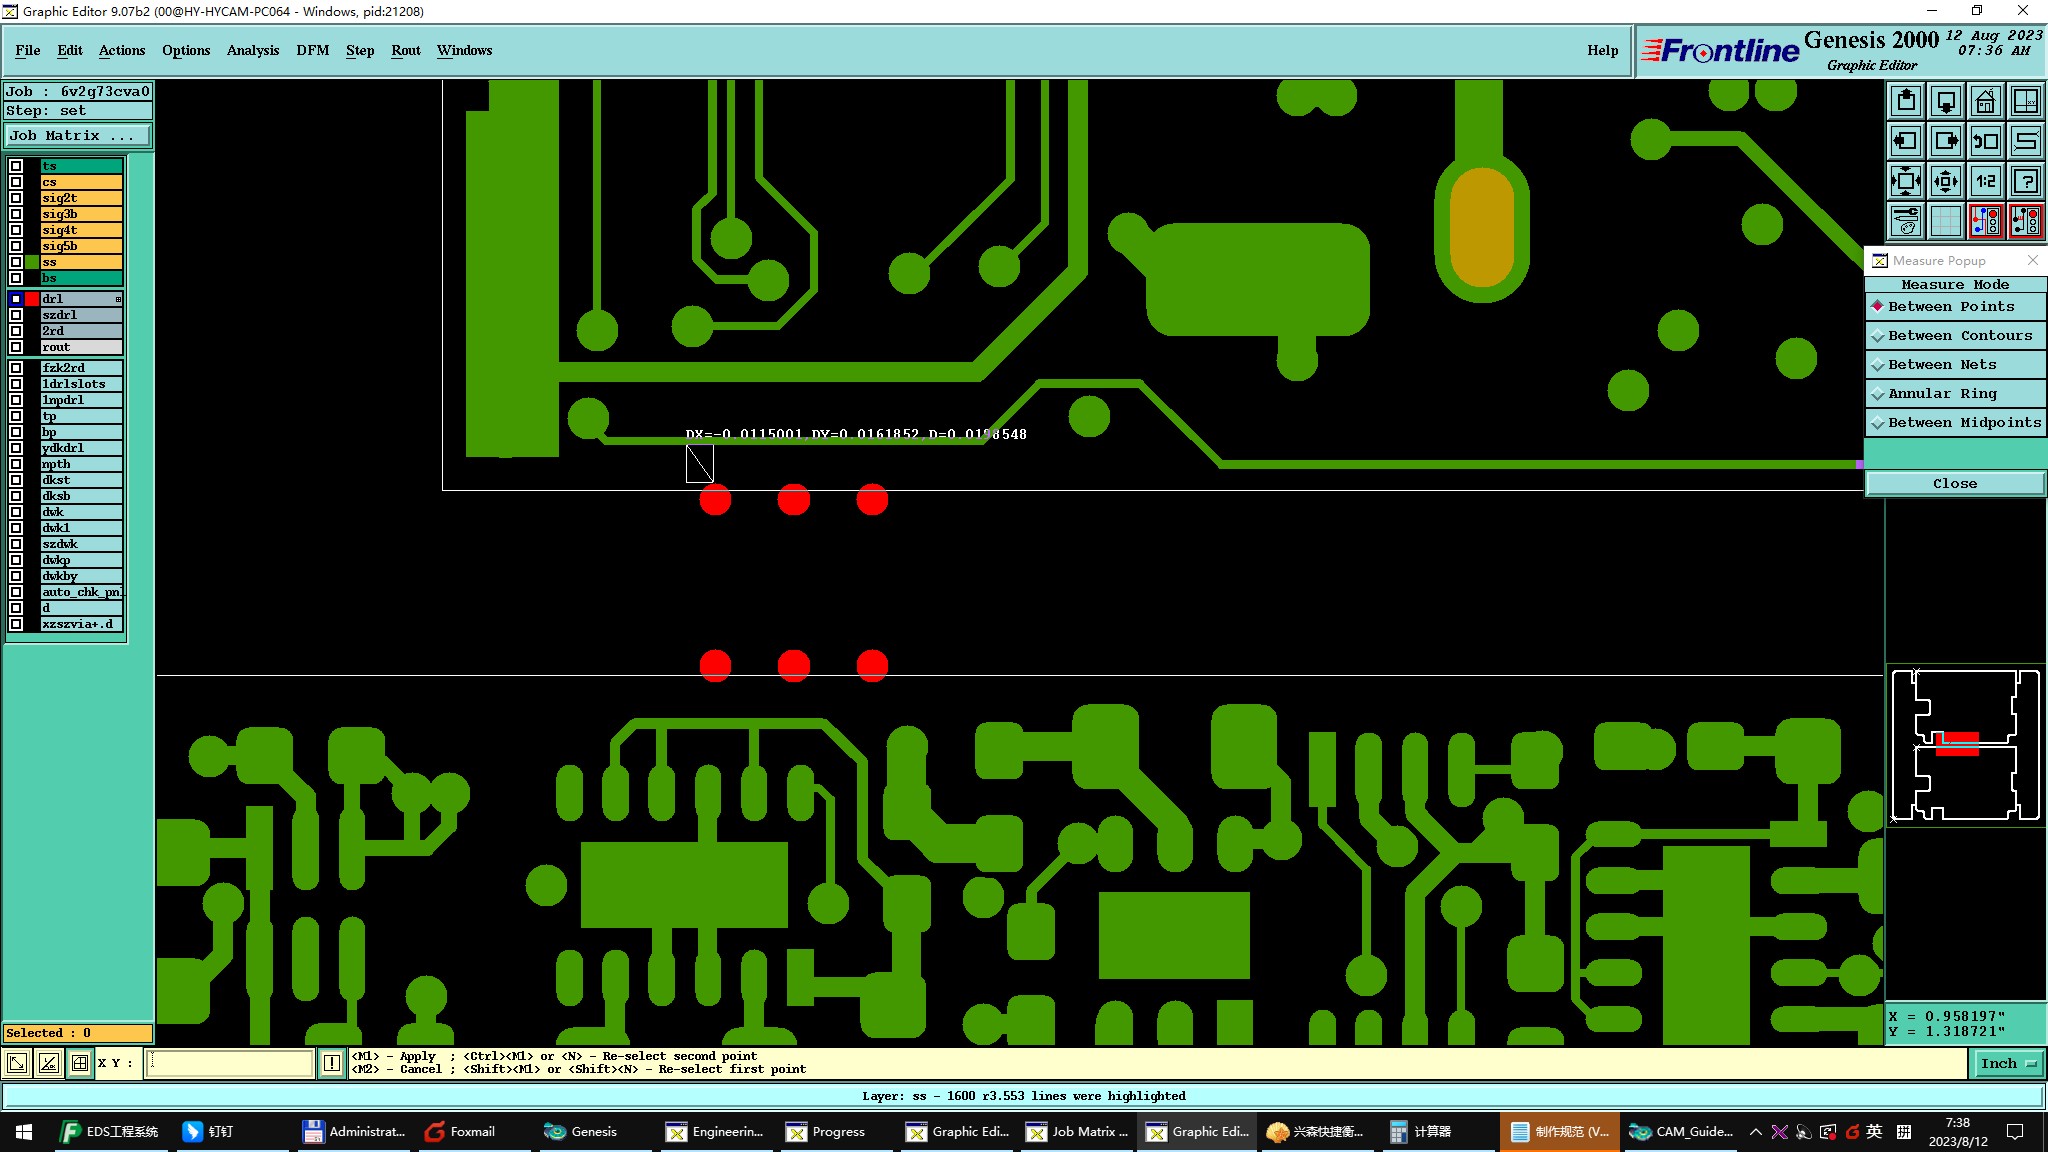Image resolution: width=2048 pixels, height=1152 pixels.
Task: Open the wrench and palette settings icon
Action: tap(1906, 221)
